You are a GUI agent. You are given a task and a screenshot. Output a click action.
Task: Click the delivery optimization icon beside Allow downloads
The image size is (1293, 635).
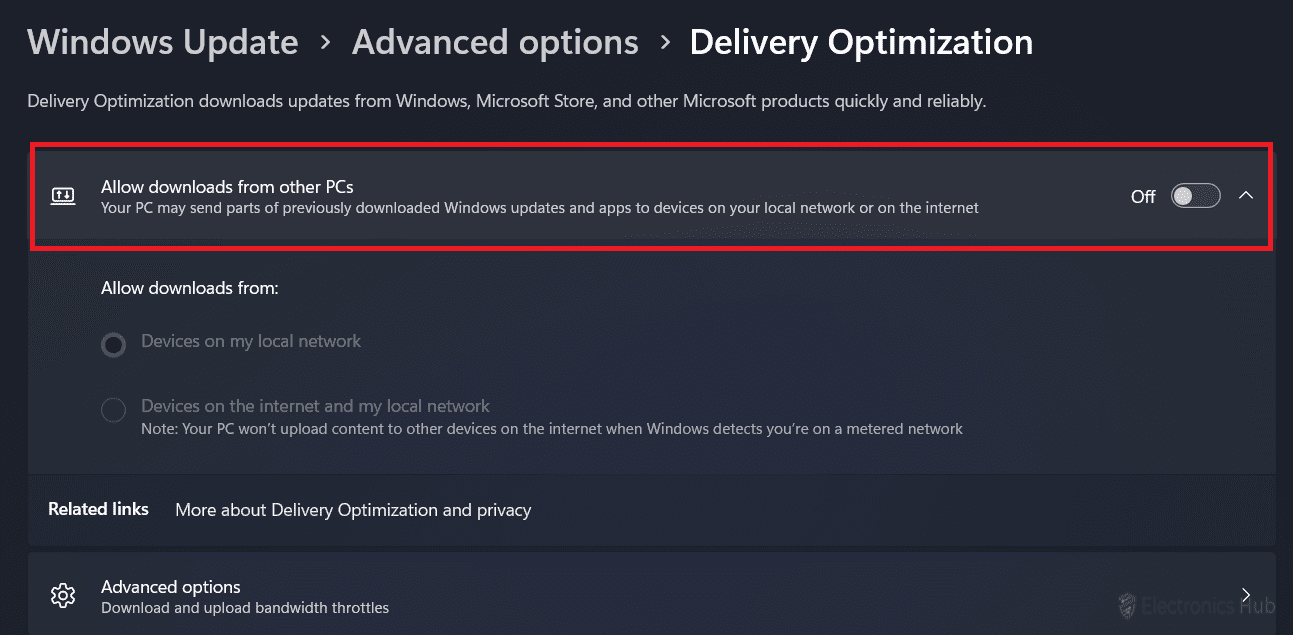pos(63,196)
